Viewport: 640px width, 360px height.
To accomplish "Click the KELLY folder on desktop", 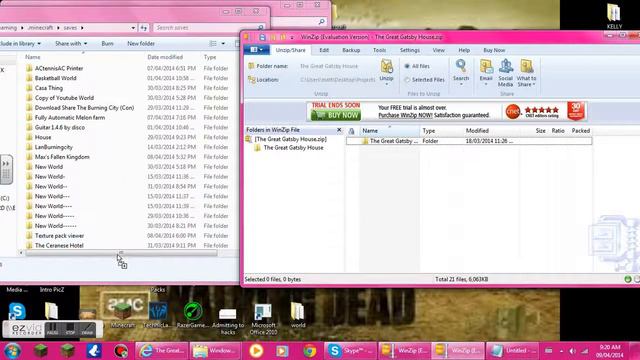I will point(614,16).
